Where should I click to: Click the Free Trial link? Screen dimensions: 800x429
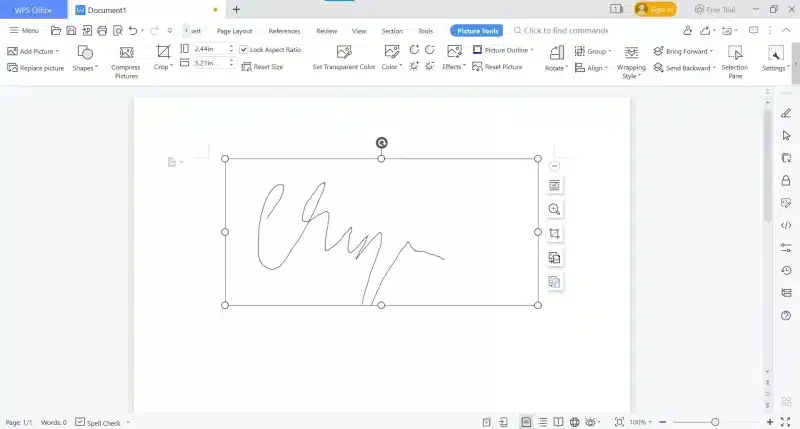(715, 9)
